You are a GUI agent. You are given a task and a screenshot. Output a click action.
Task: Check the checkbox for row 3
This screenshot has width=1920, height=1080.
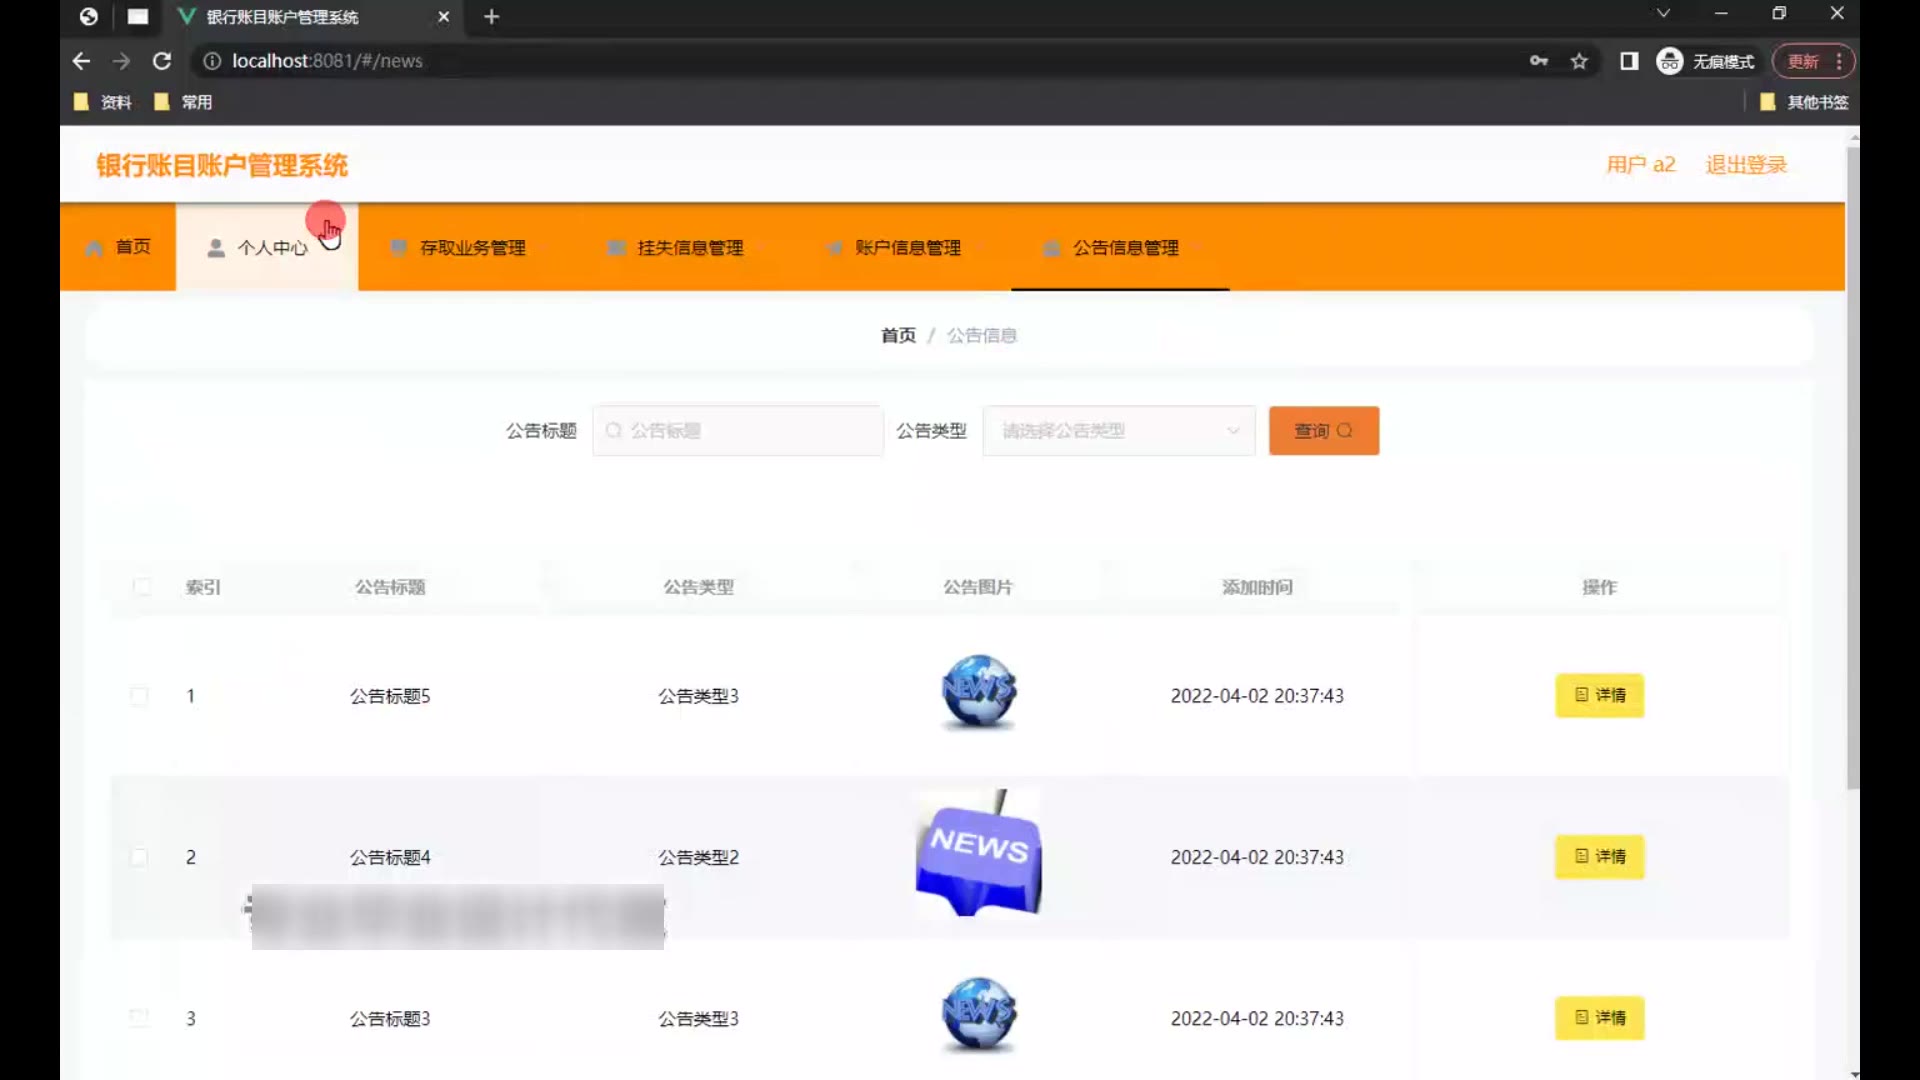[x=139, y=1018]
